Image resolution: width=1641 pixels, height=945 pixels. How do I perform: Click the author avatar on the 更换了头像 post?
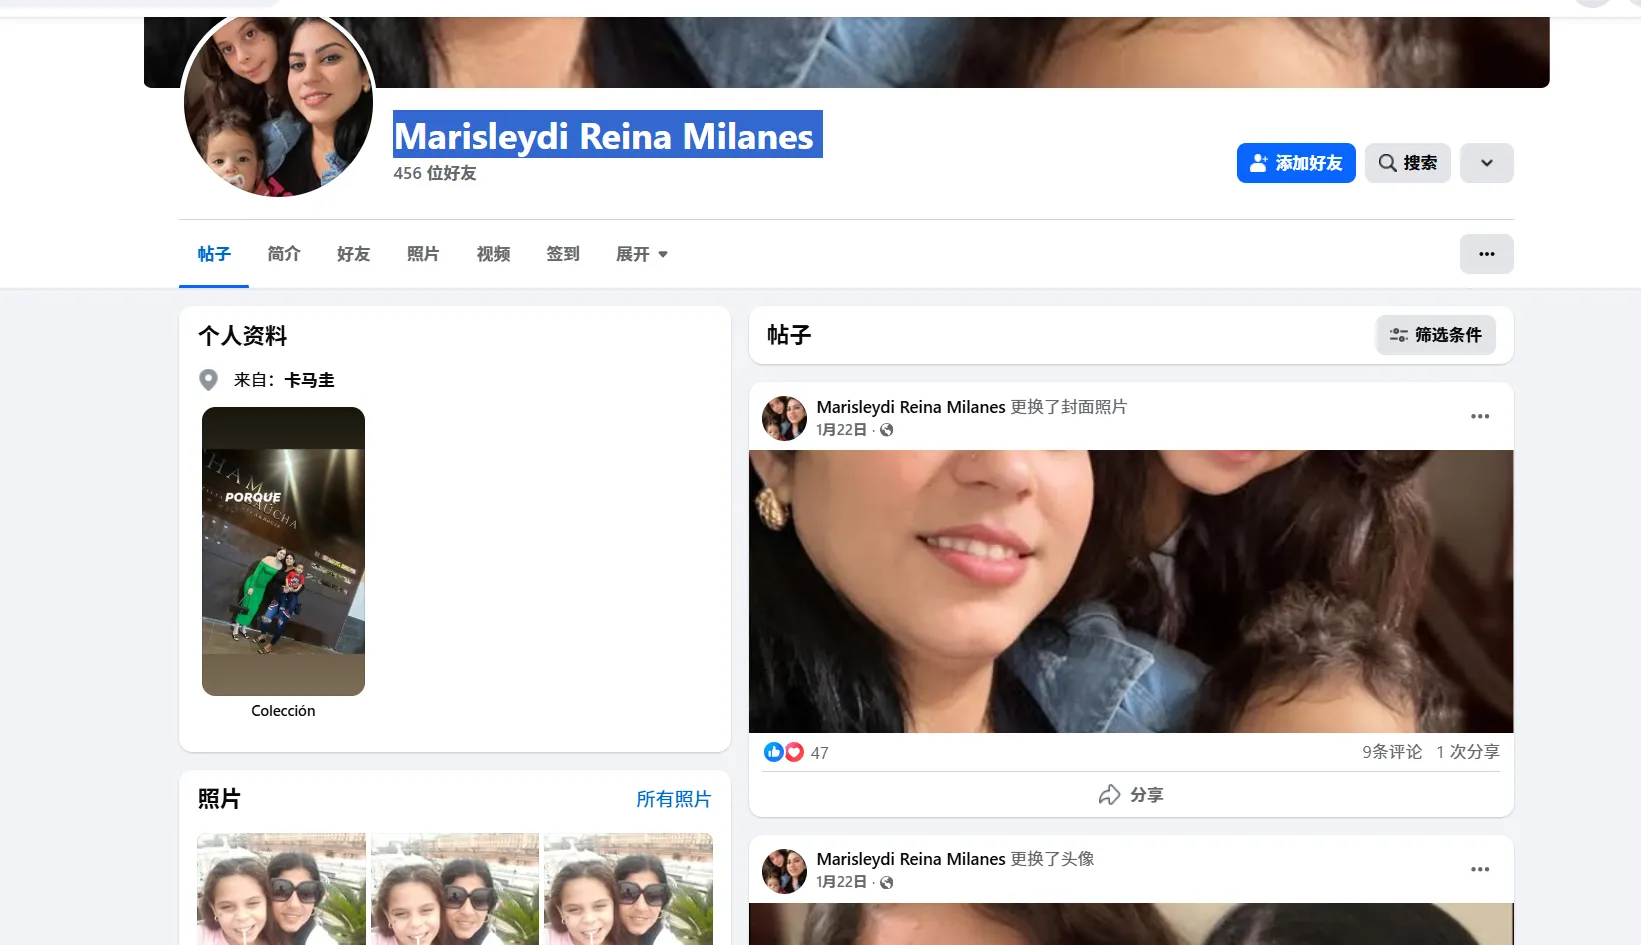click(x=784, y=871)
